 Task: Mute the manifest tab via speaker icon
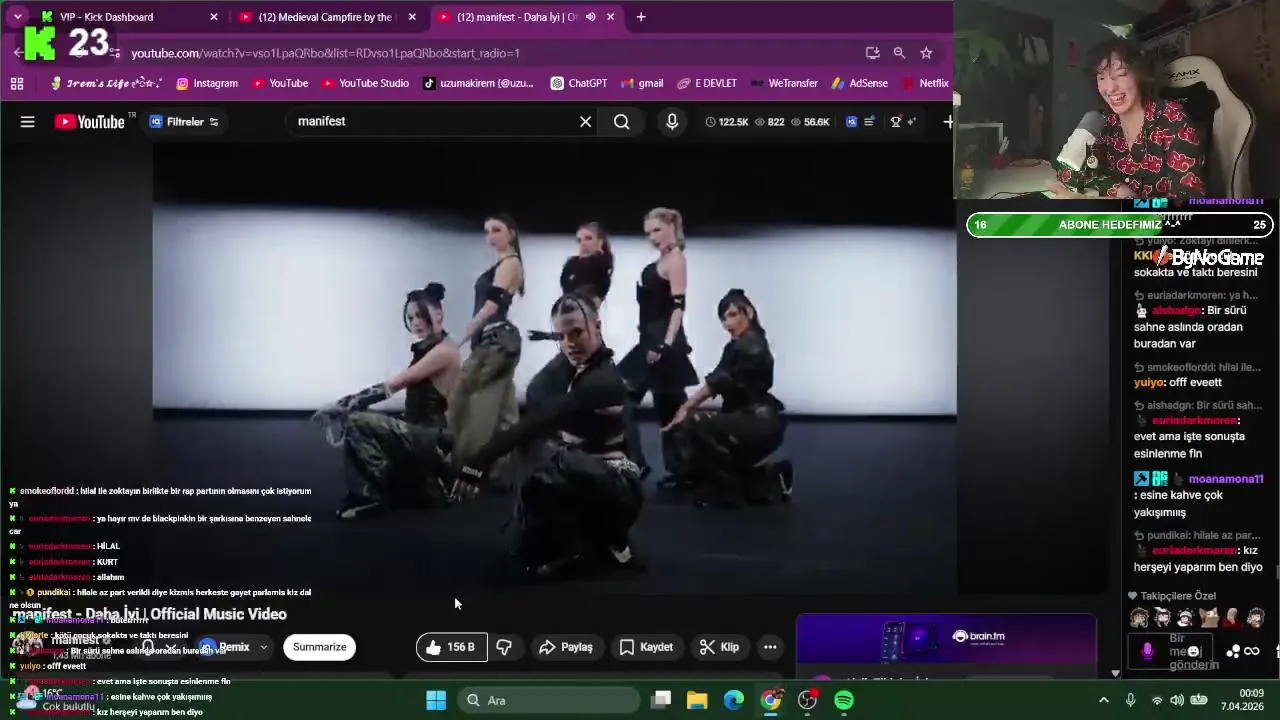(590, 17)
